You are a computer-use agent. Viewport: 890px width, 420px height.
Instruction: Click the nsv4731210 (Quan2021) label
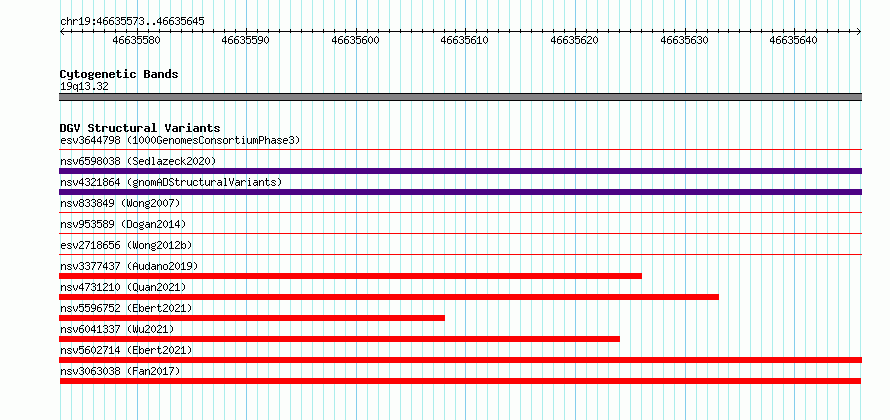123,287
